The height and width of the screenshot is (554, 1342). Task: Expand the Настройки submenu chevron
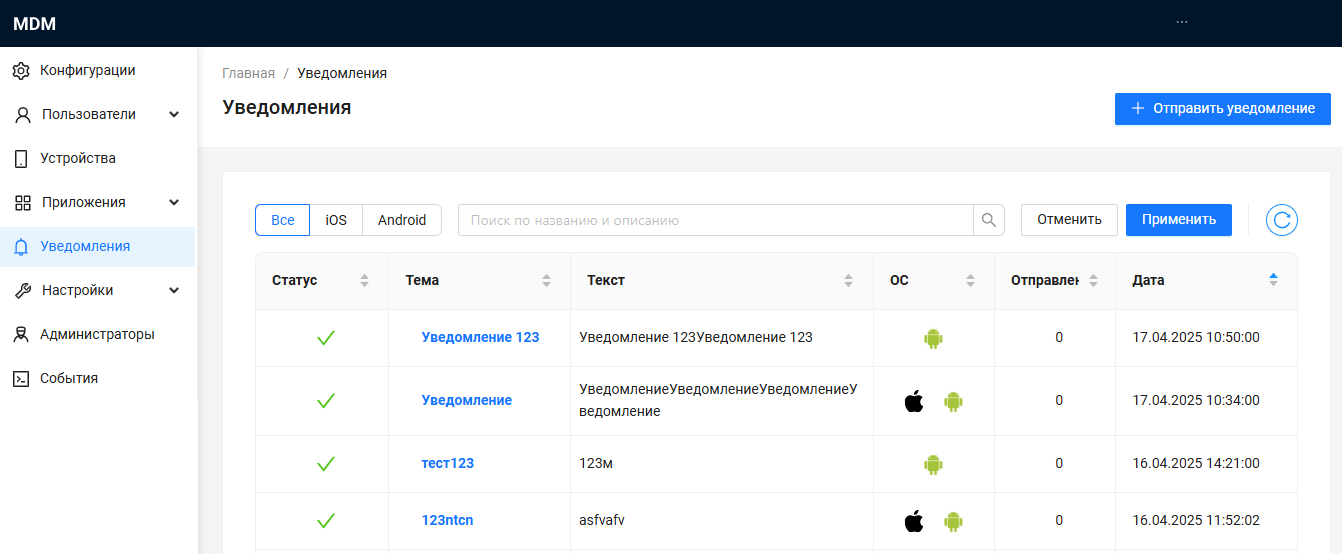(x=174, y=291)
